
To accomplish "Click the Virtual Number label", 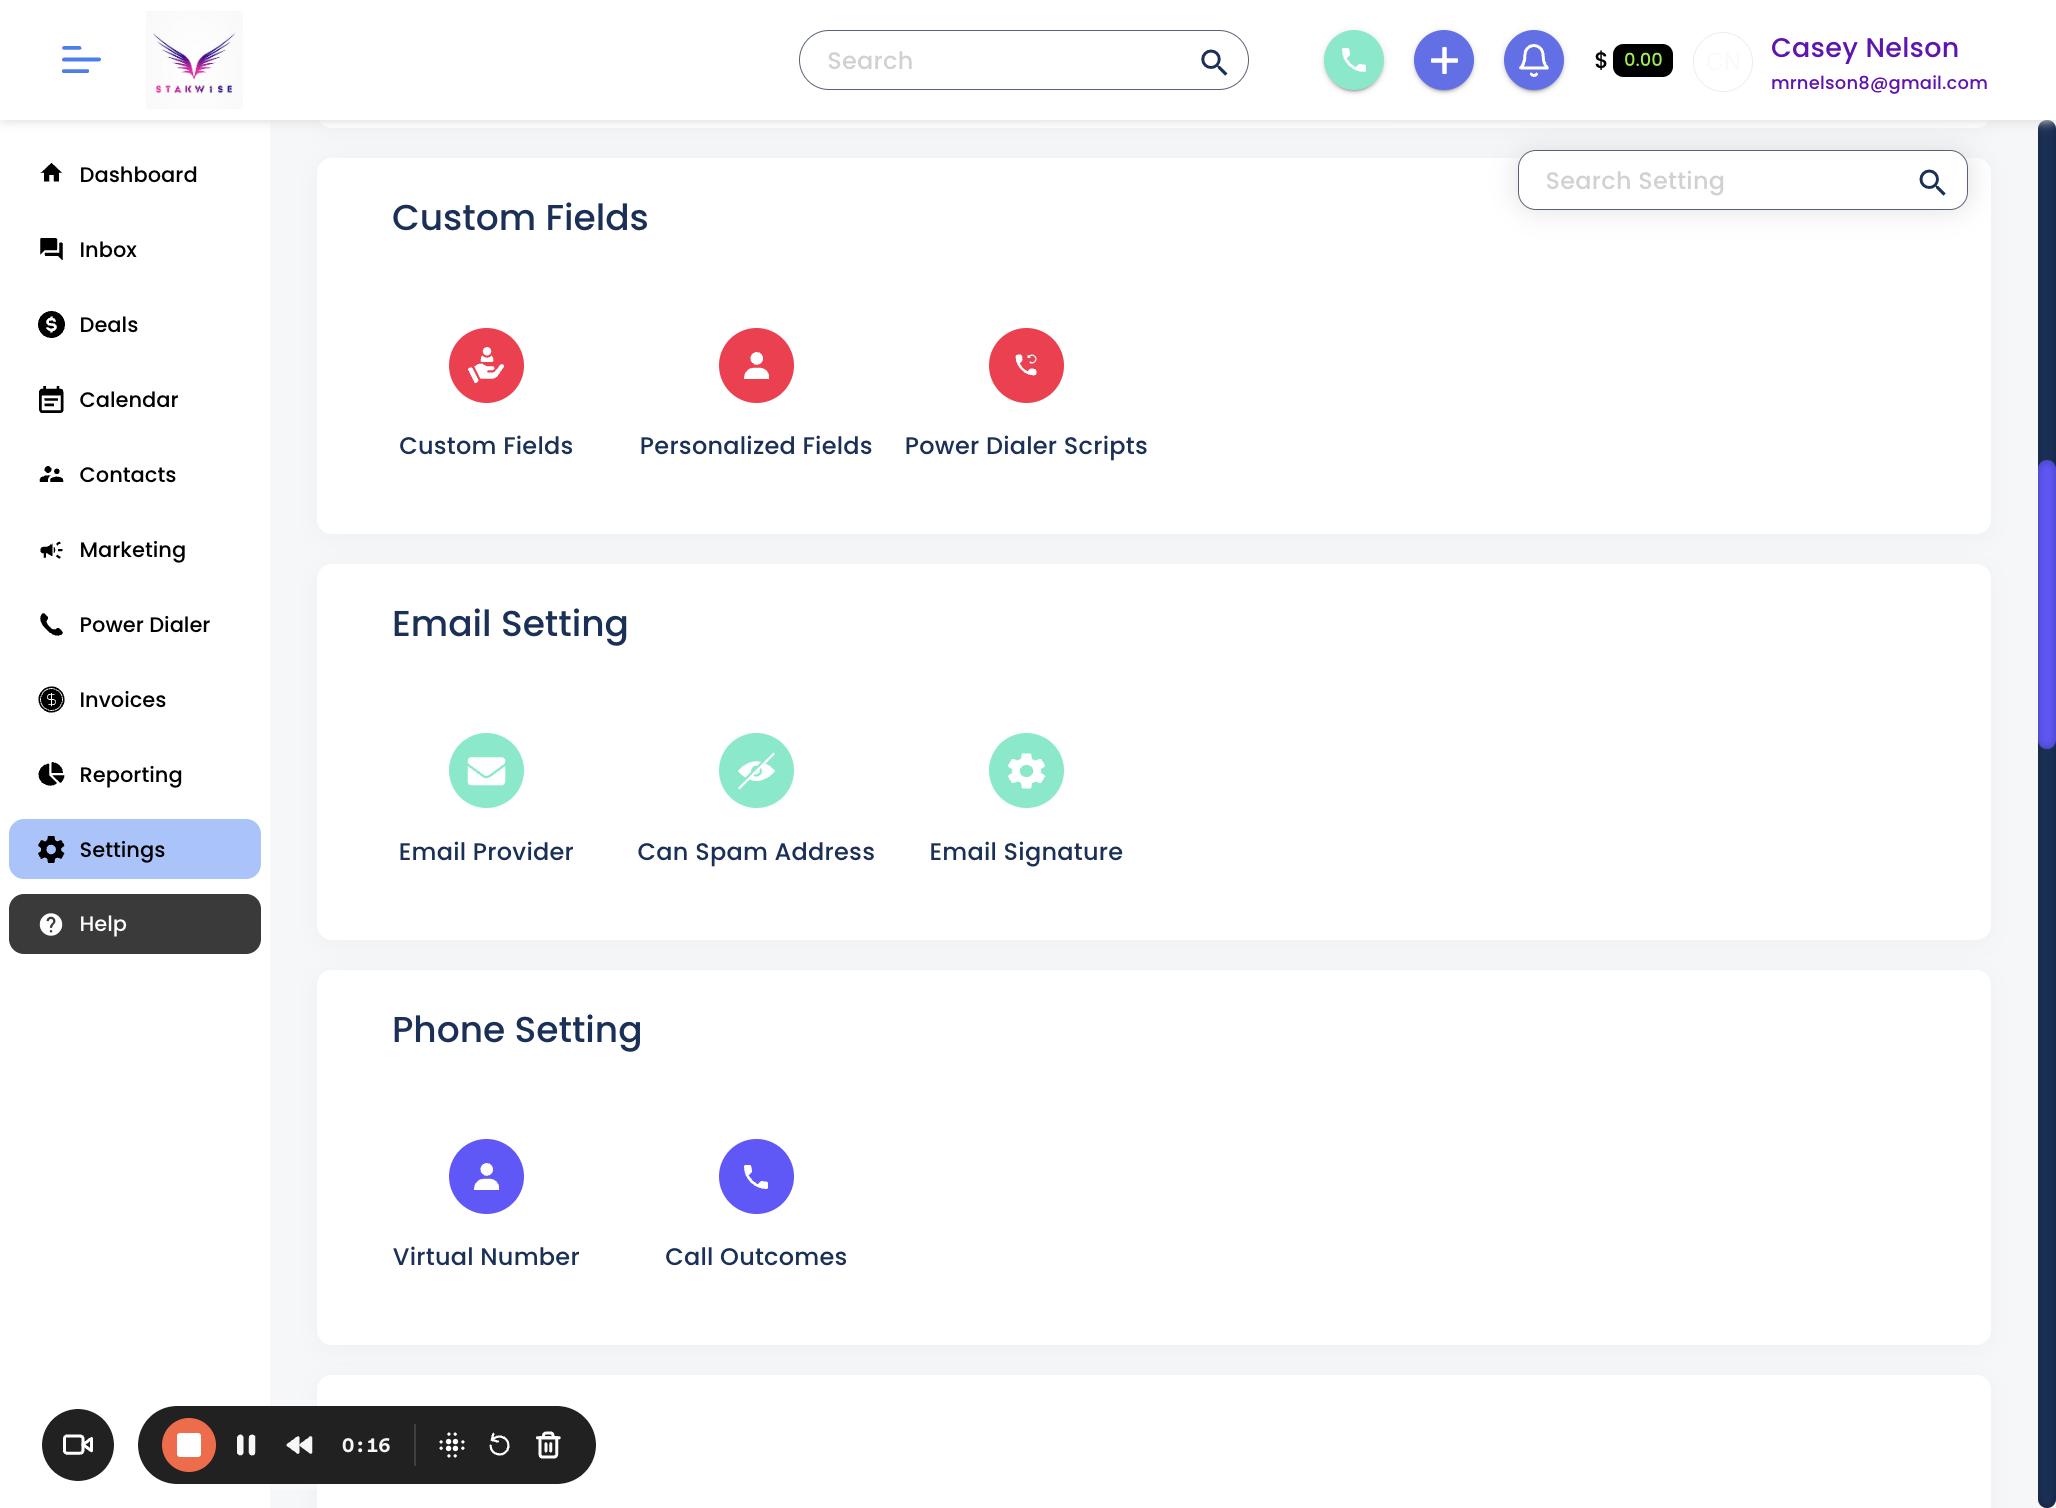I will click(486, 1256).
